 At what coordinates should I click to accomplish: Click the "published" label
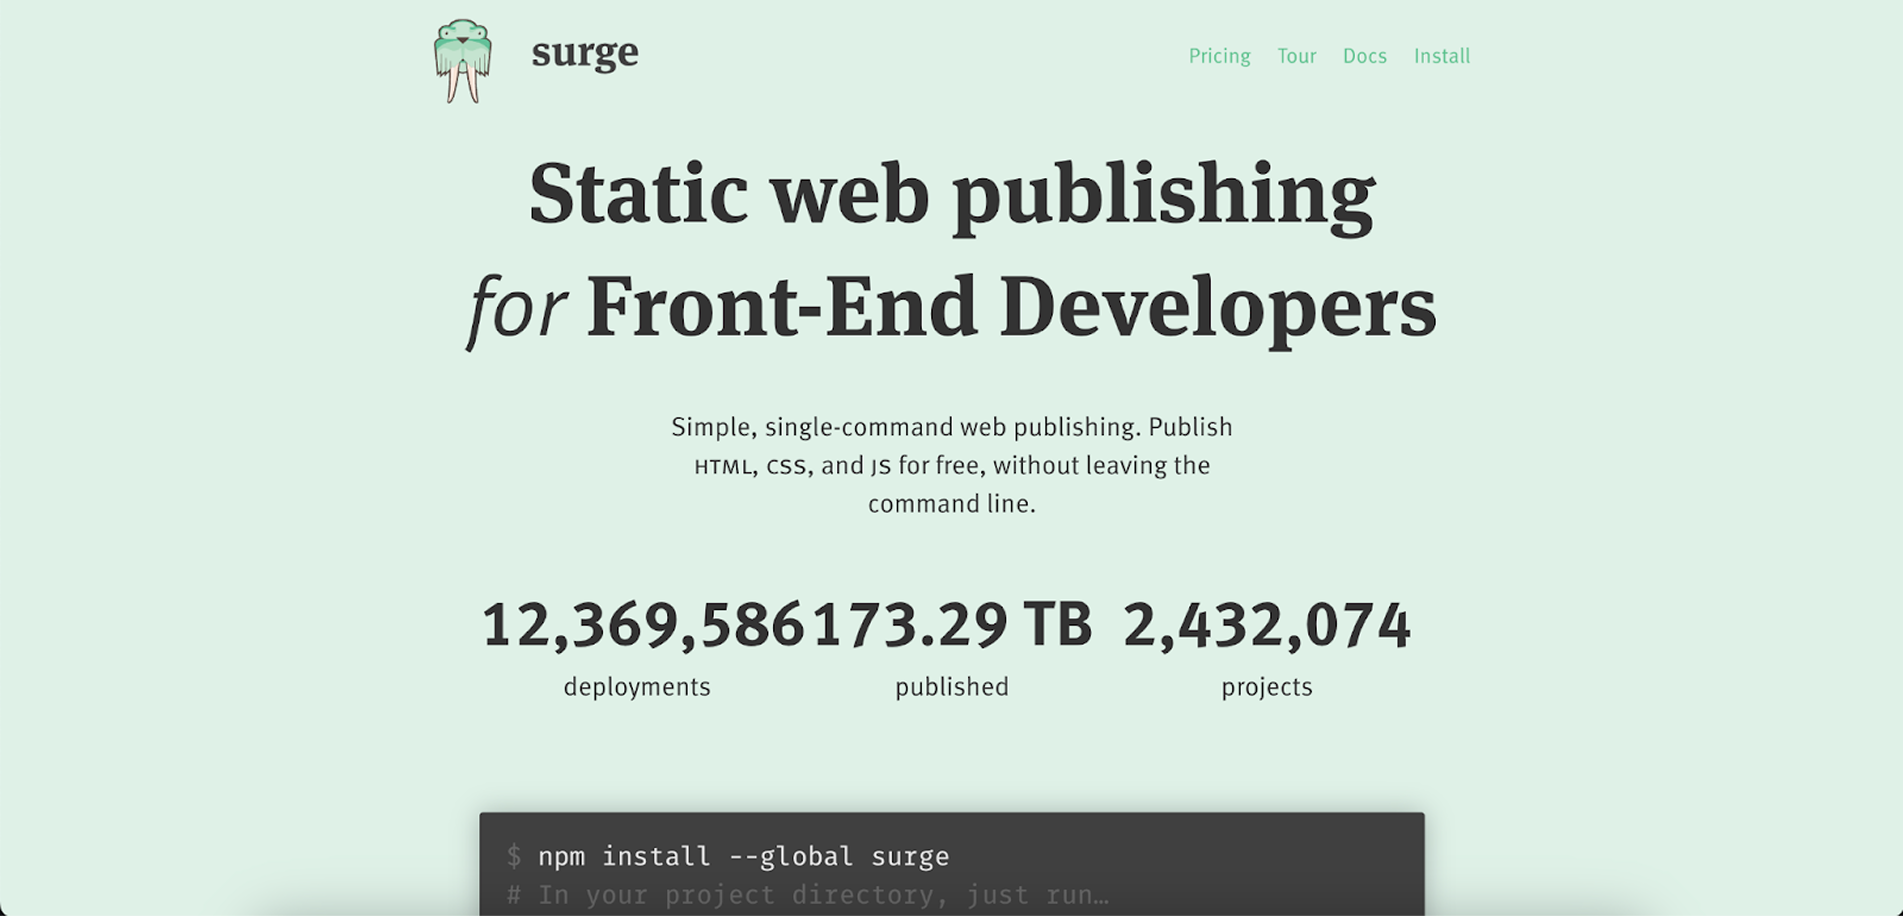(x=952, y=688)
